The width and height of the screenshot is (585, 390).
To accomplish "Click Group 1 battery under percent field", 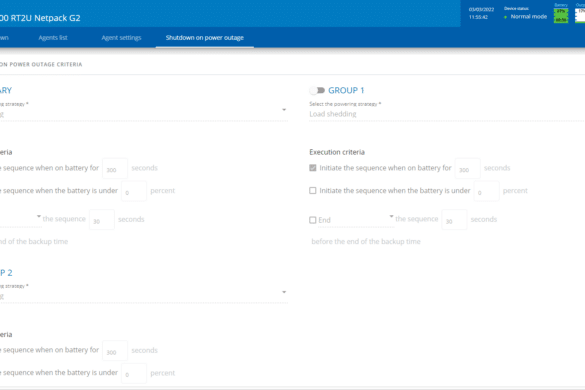I will point(487,191).
